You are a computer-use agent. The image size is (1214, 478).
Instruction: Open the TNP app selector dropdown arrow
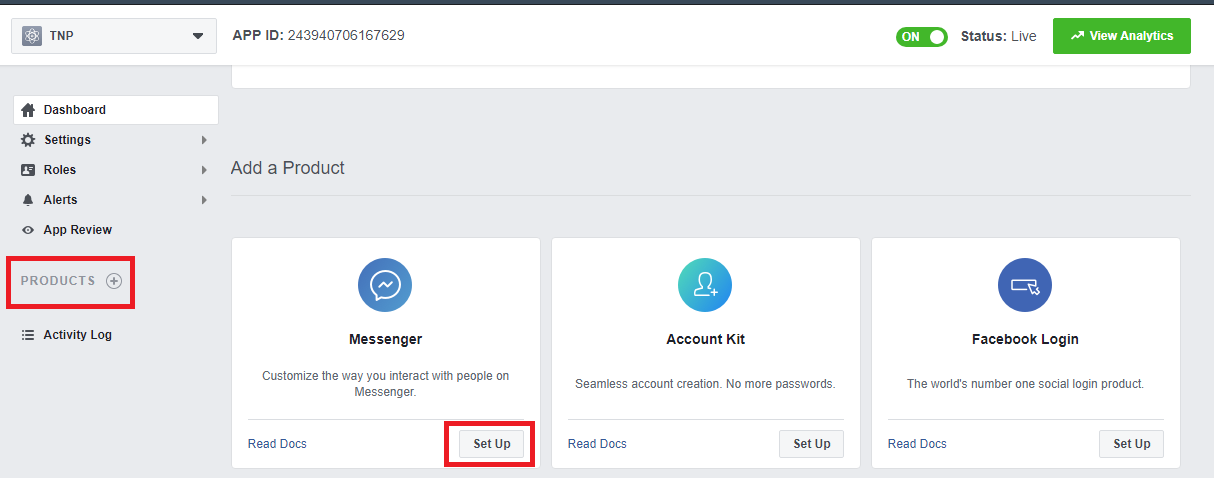click(x=197, y=37)
